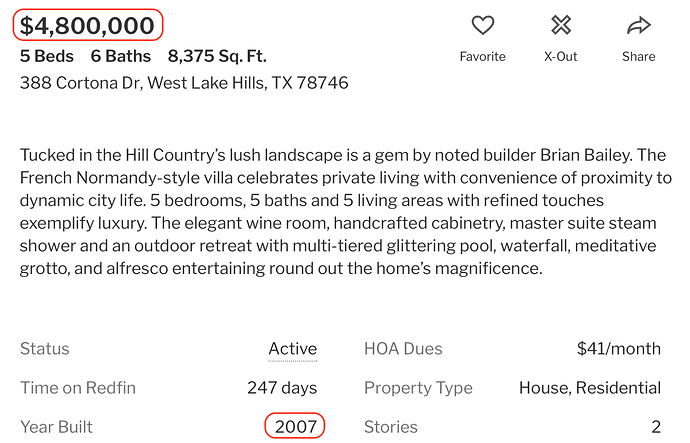Click the X-Out cross icon
Image resolution: width=690 pixels, height=443 pixels.
pos(561,25)
